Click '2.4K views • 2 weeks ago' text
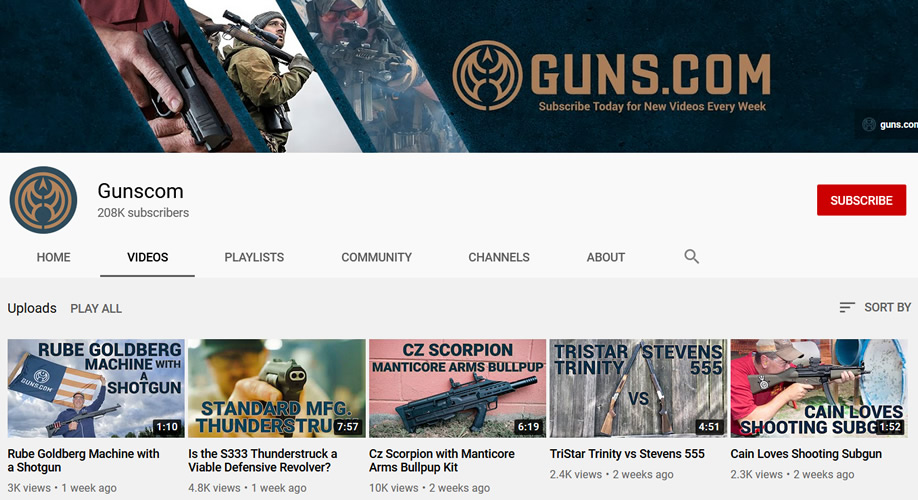 [611, 474]
